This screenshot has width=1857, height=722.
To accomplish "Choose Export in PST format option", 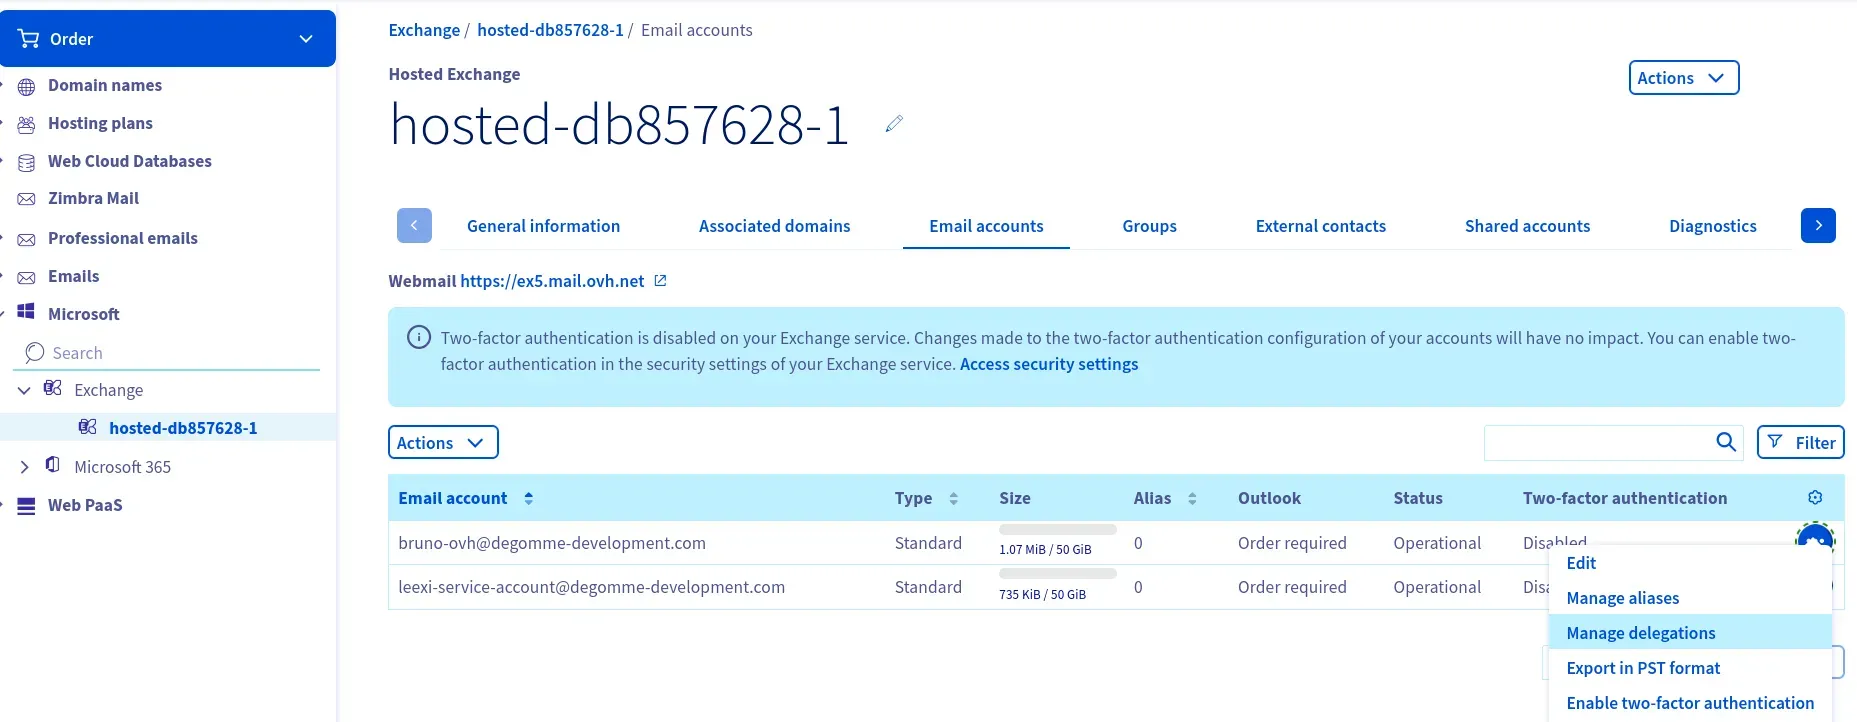I will pos(1643,668).
